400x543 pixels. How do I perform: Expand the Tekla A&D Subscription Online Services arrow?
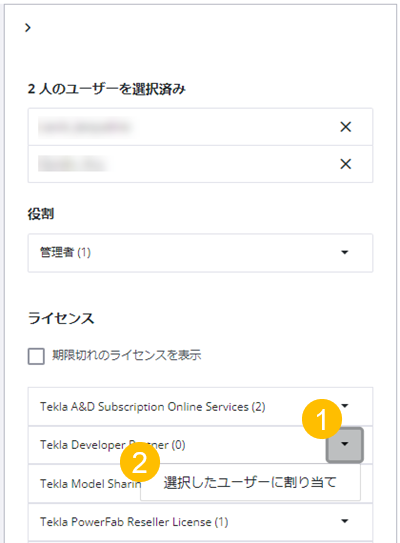click(x=345, y=406)
